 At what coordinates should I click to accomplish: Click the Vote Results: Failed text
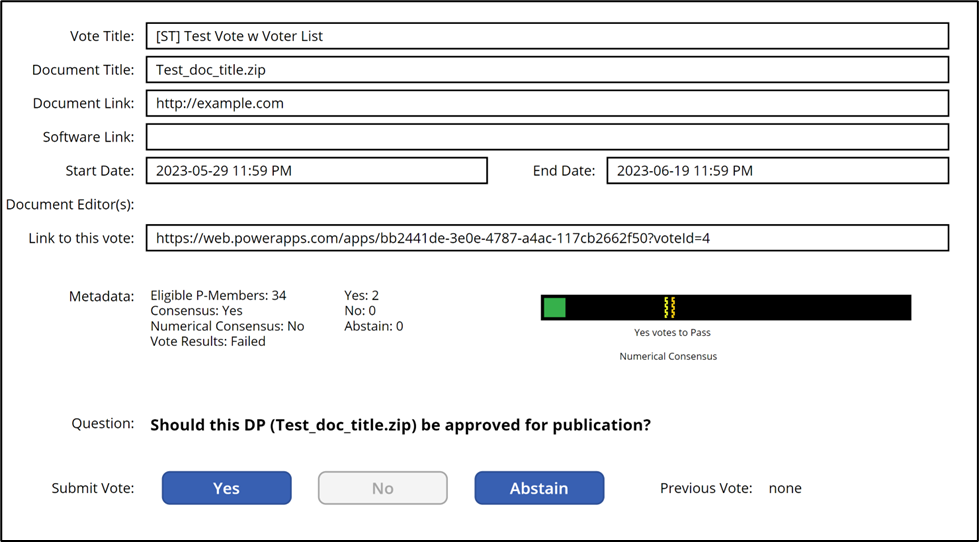pyautogui.click(x=208, y=341)
